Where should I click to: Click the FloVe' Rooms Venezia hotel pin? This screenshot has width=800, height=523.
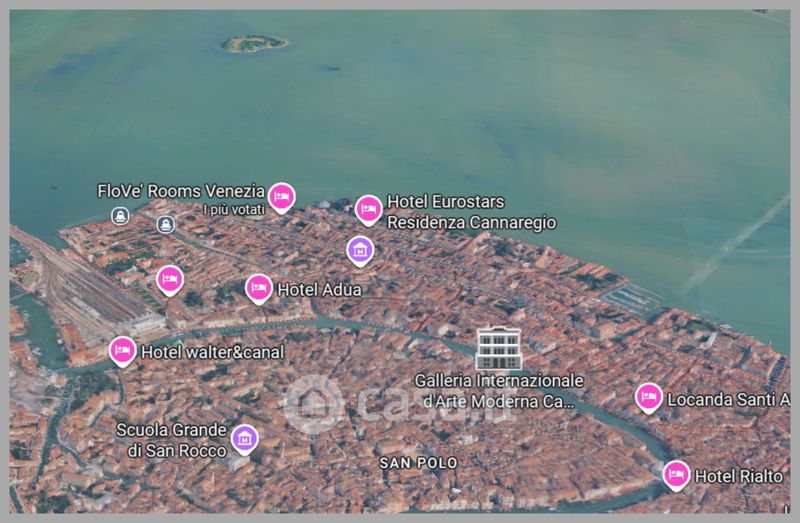click(x=281, y=196)
